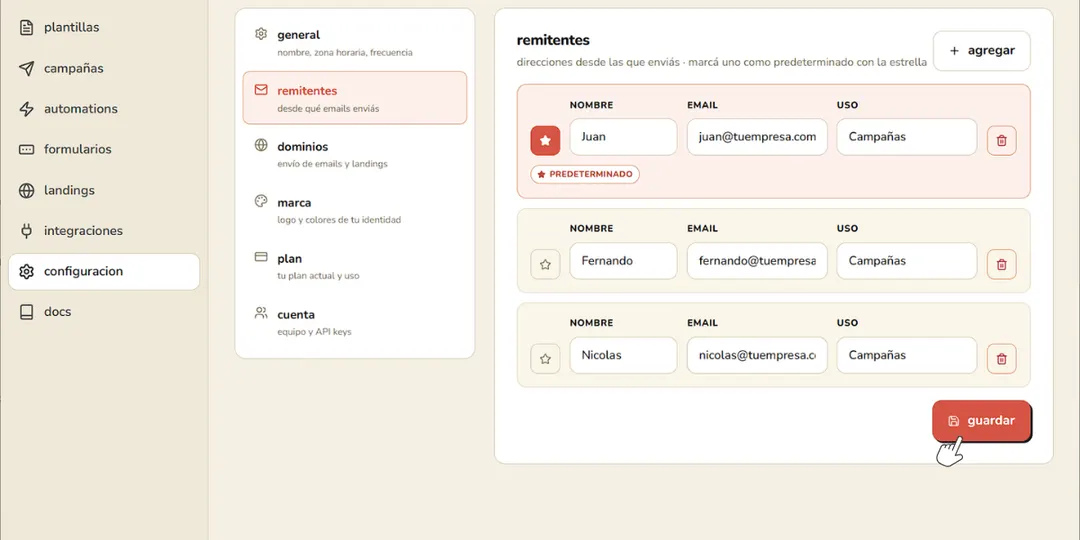Click the landings globe icon

26,190
